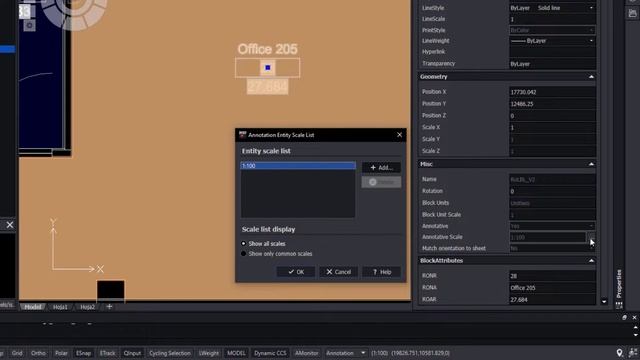Click the blue grip on the Office 205 block

[x=268, y=68]
